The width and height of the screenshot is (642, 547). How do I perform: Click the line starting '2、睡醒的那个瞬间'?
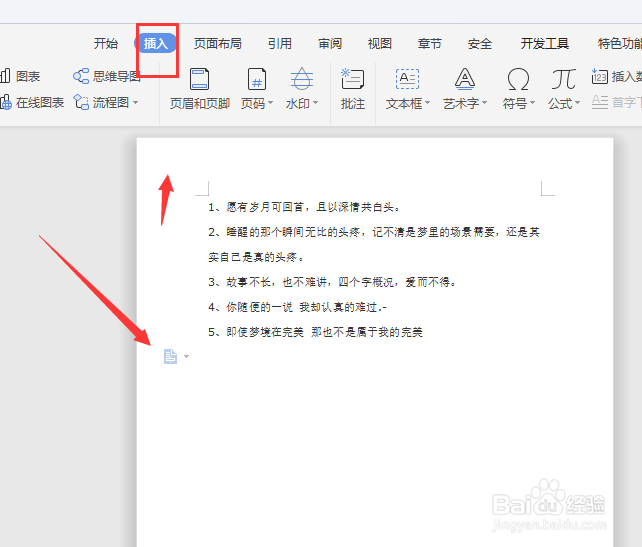pyautogui.click(x=374, y=232)
